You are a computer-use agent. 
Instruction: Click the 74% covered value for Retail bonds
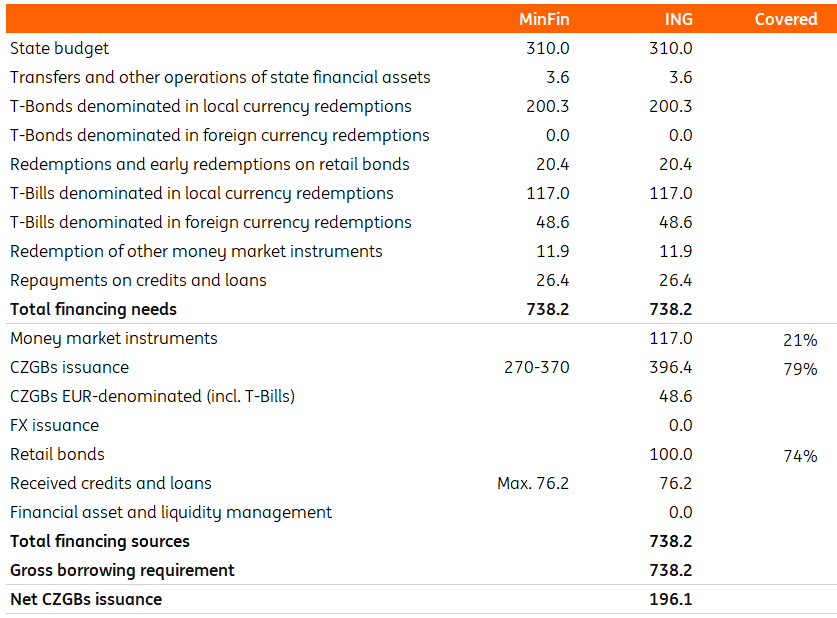click(800, 456)
